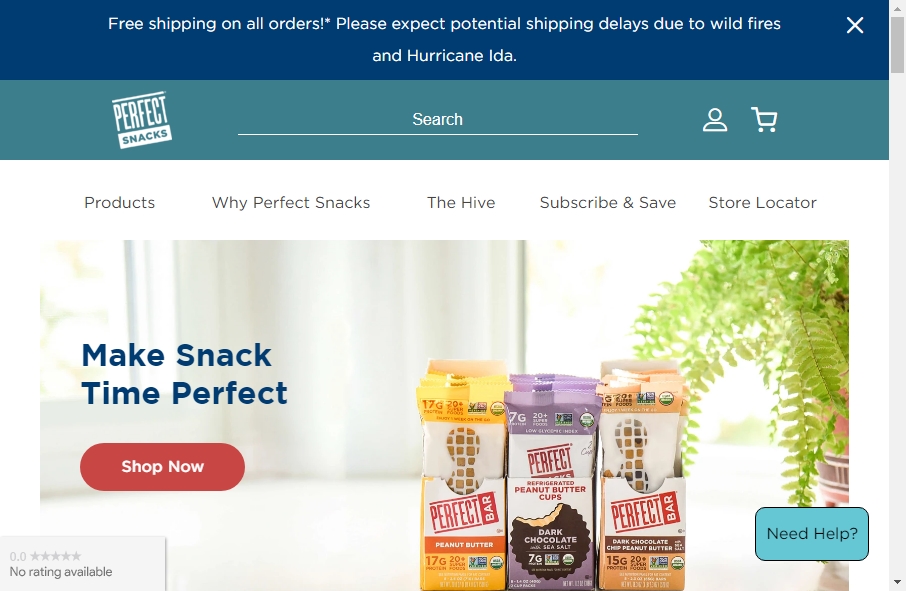Screen dimensions: 906x591
Task: Click the star rating widget
Action: point(45,556)
